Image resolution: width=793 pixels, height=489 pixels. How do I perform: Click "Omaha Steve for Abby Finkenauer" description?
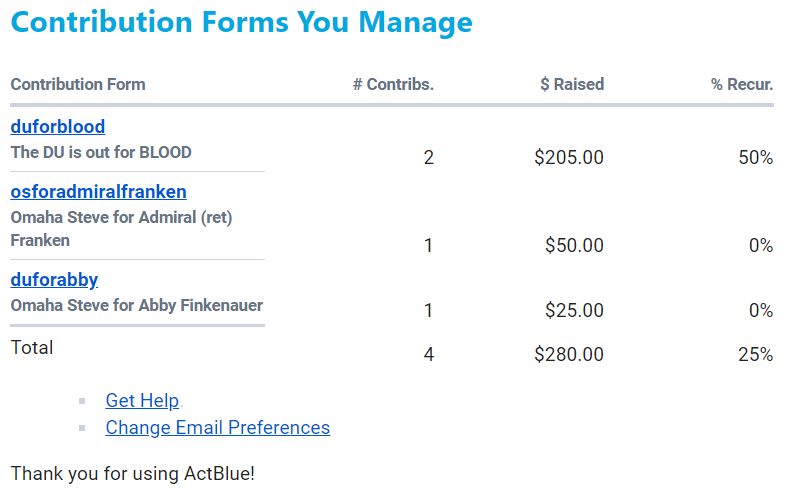pyautogui.click(x=137, y=305)
